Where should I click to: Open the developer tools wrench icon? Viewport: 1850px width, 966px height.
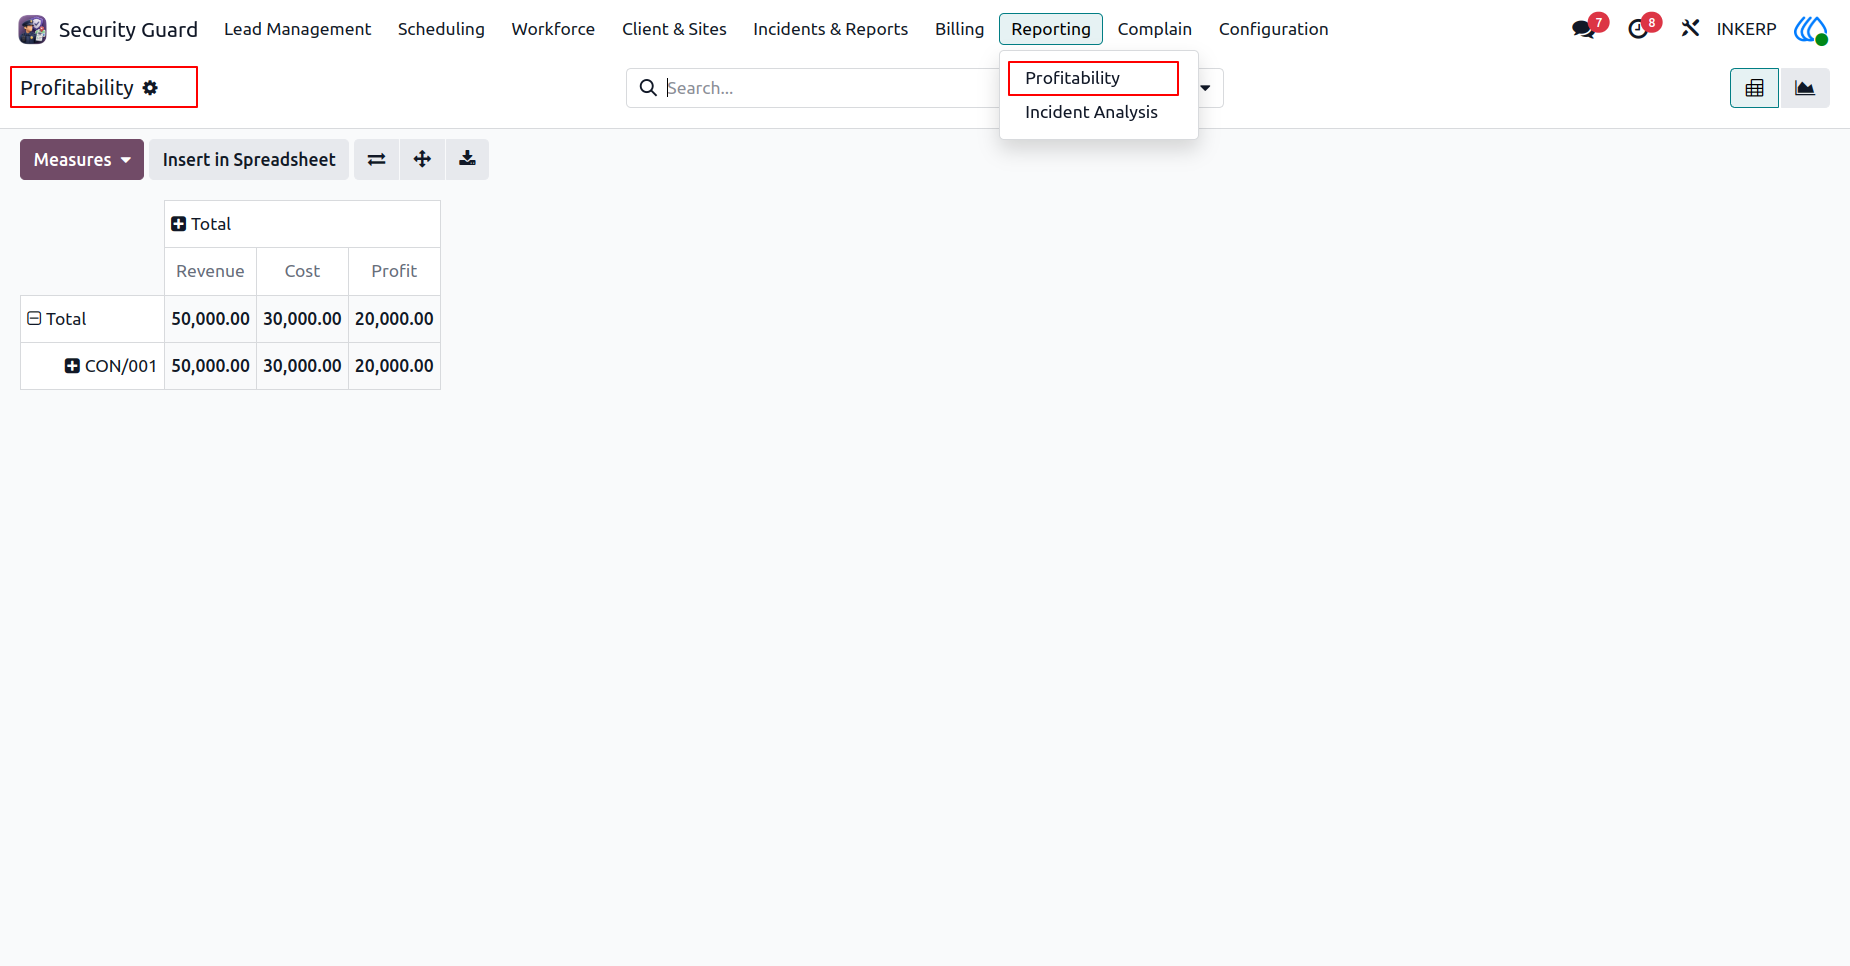(1690, 29)
